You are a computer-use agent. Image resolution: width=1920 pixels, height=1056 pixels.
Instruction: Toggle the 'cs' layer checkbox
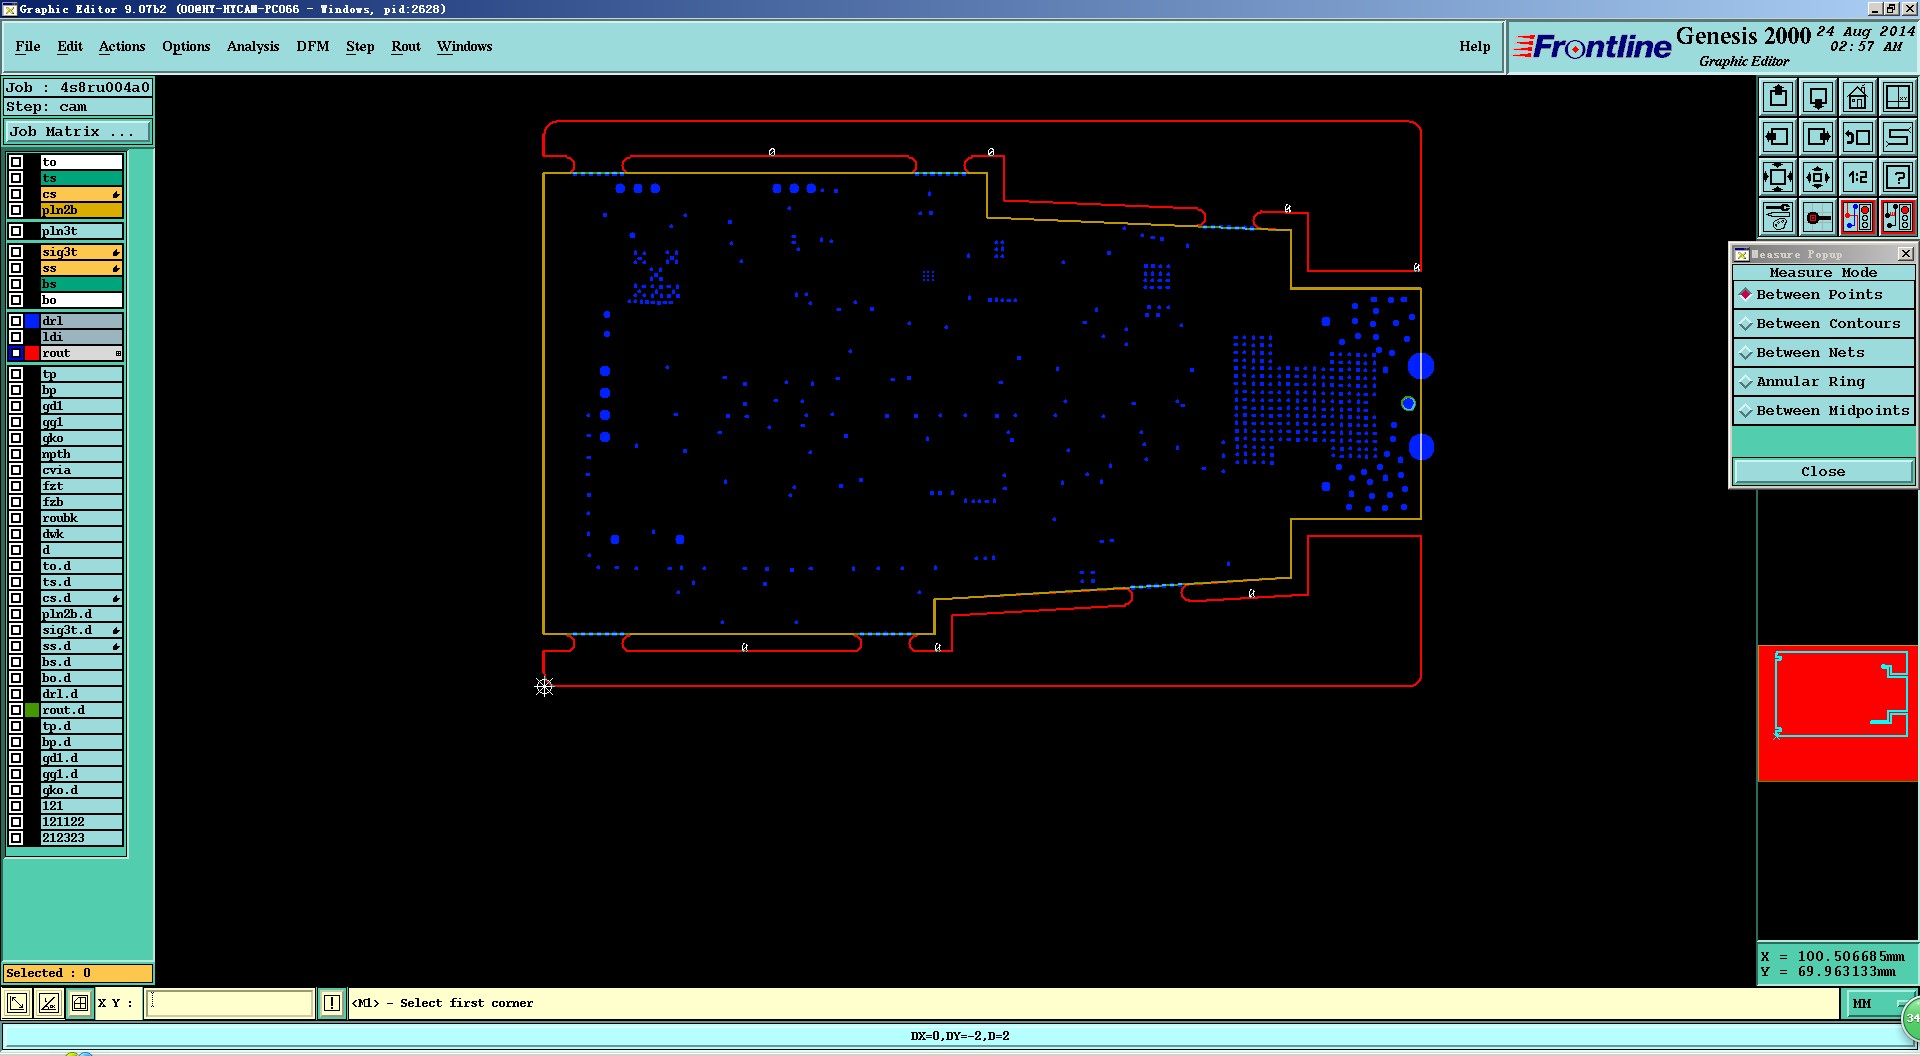click(x=16, y=194)
